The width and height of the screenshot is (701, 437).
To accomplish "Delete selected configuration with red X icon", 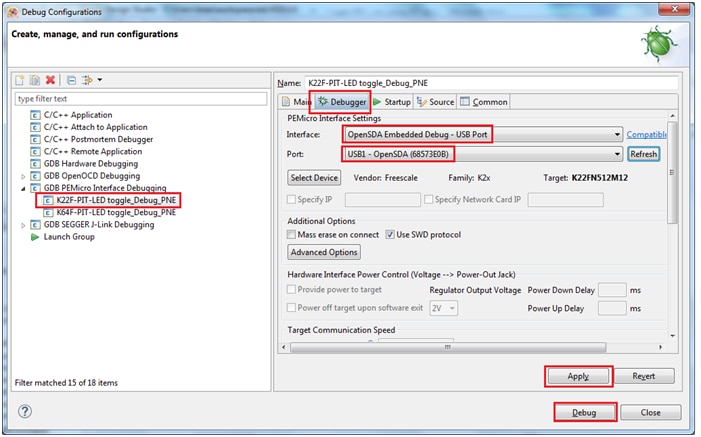I will pos(51,80).
